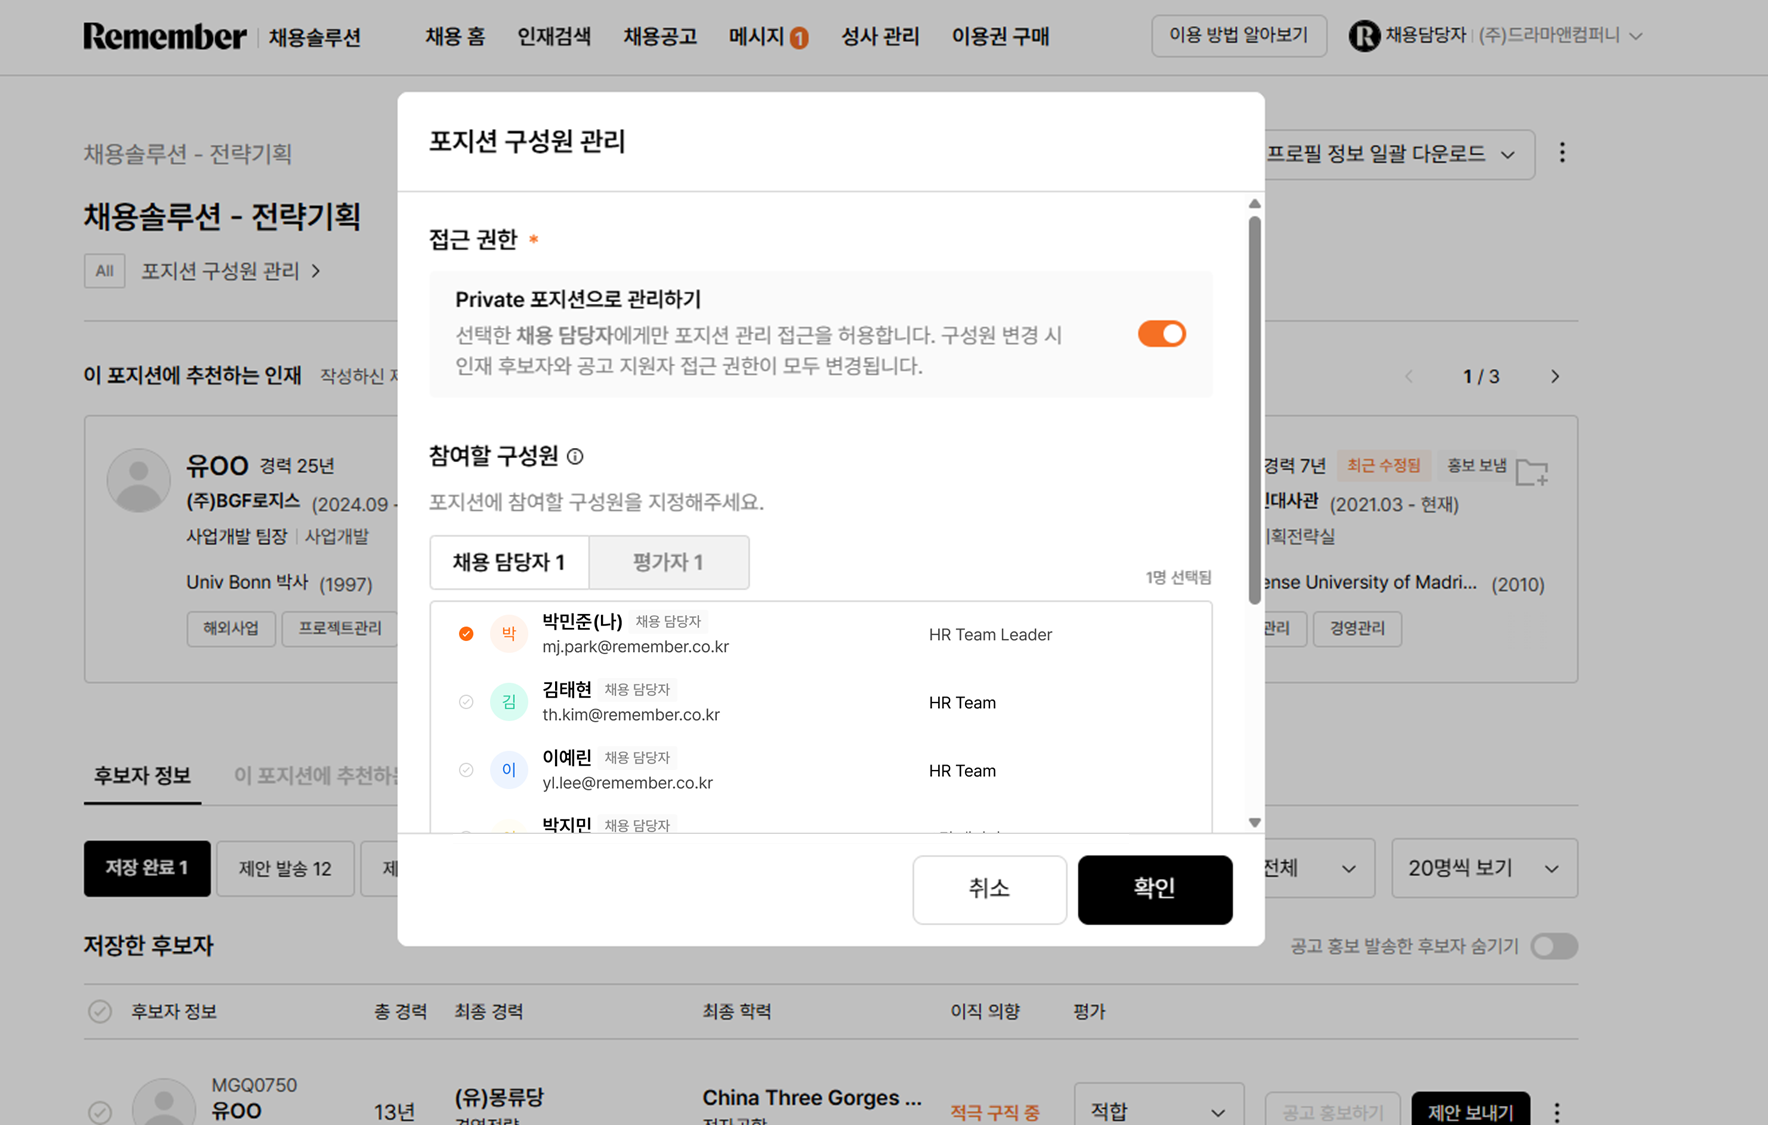Screen dimensions: 1768x1125
Task: Open the 적합 evaluation dropdown
Action: (1158, 1110)
